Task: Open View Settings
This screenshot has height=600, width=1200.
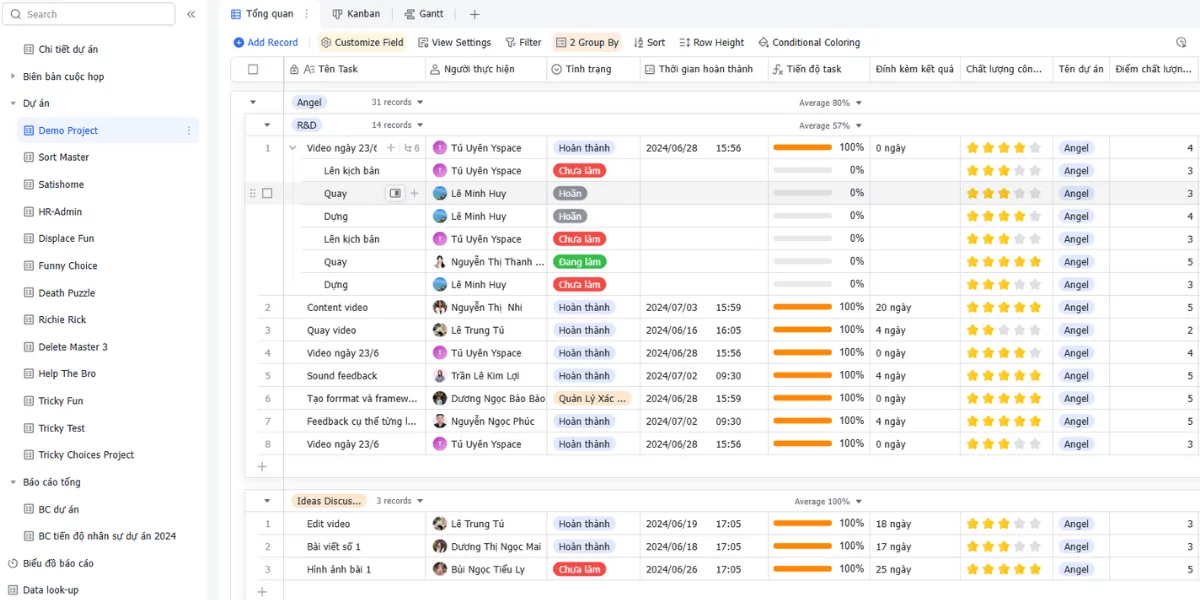Action: 454,43
